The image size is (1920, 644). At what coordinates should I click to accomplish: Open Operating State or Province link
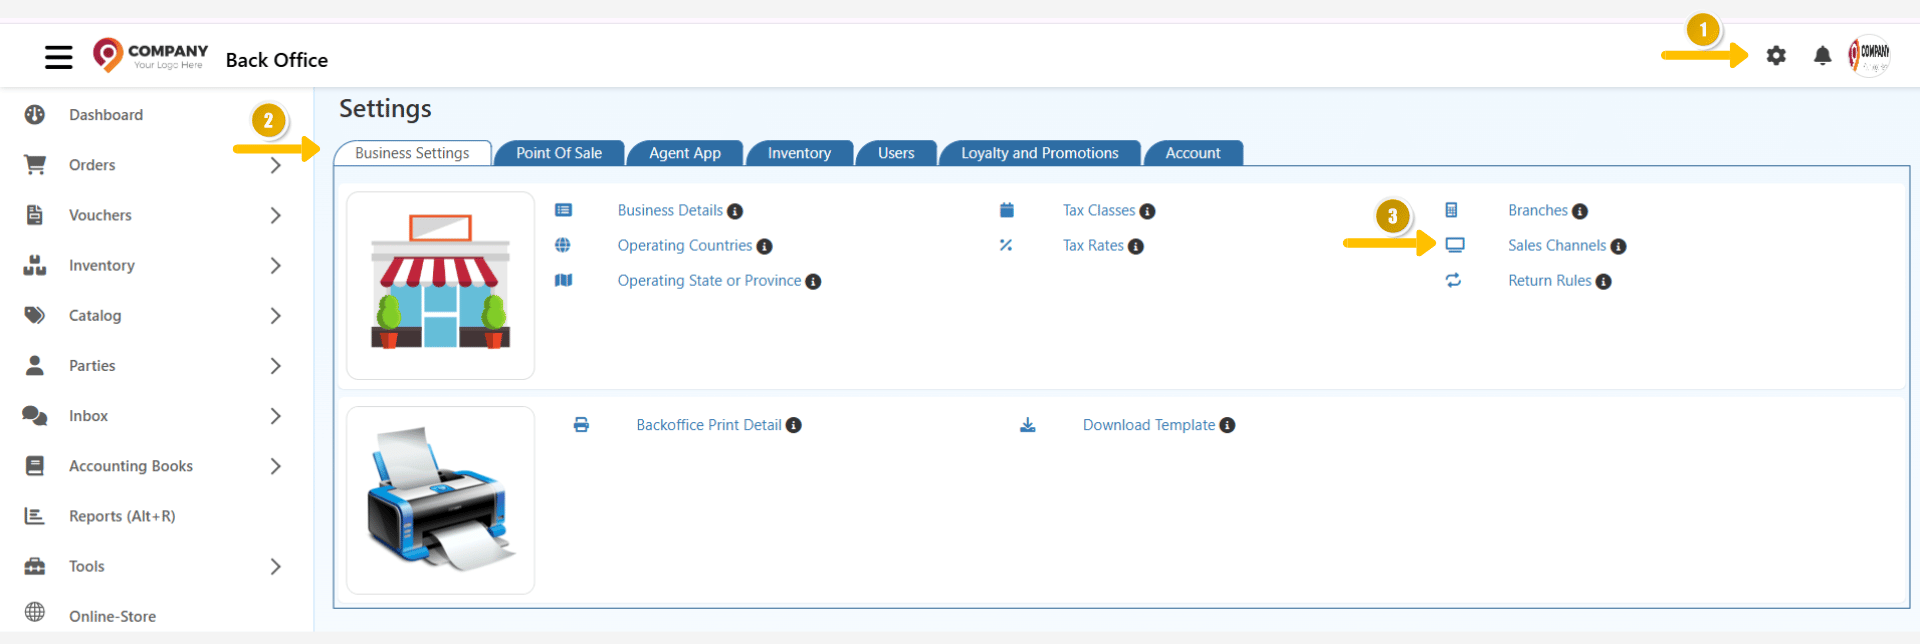710,280
